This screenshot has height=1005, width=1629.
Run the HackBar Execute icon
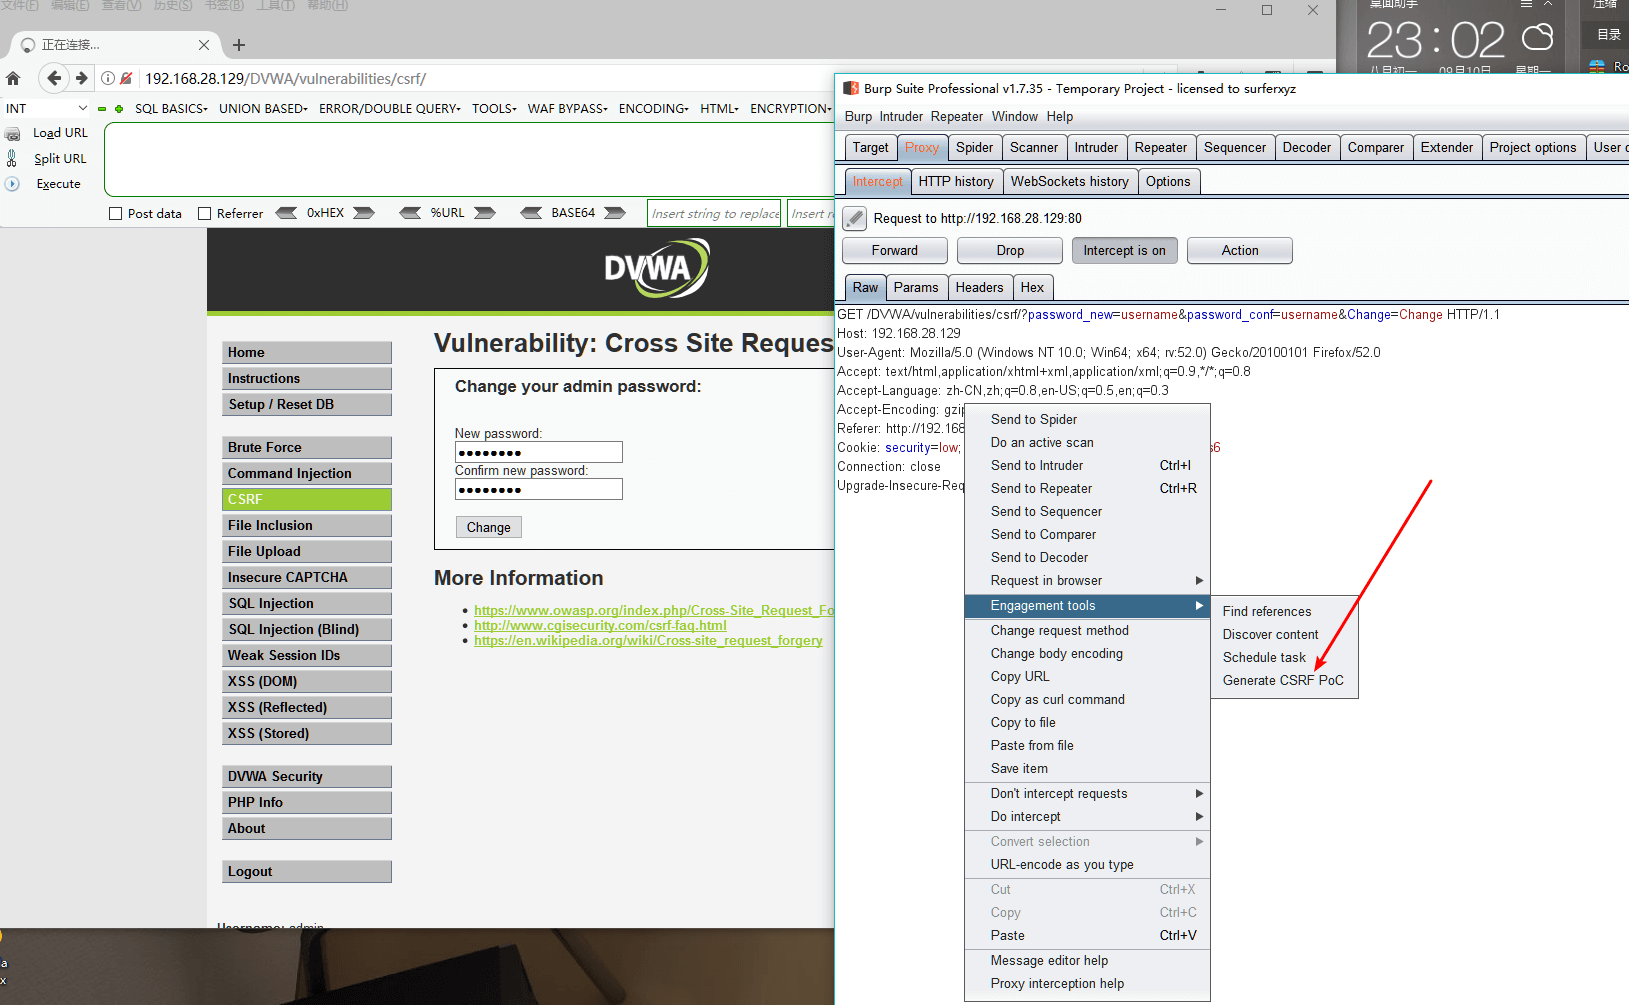tap(12, 184)
